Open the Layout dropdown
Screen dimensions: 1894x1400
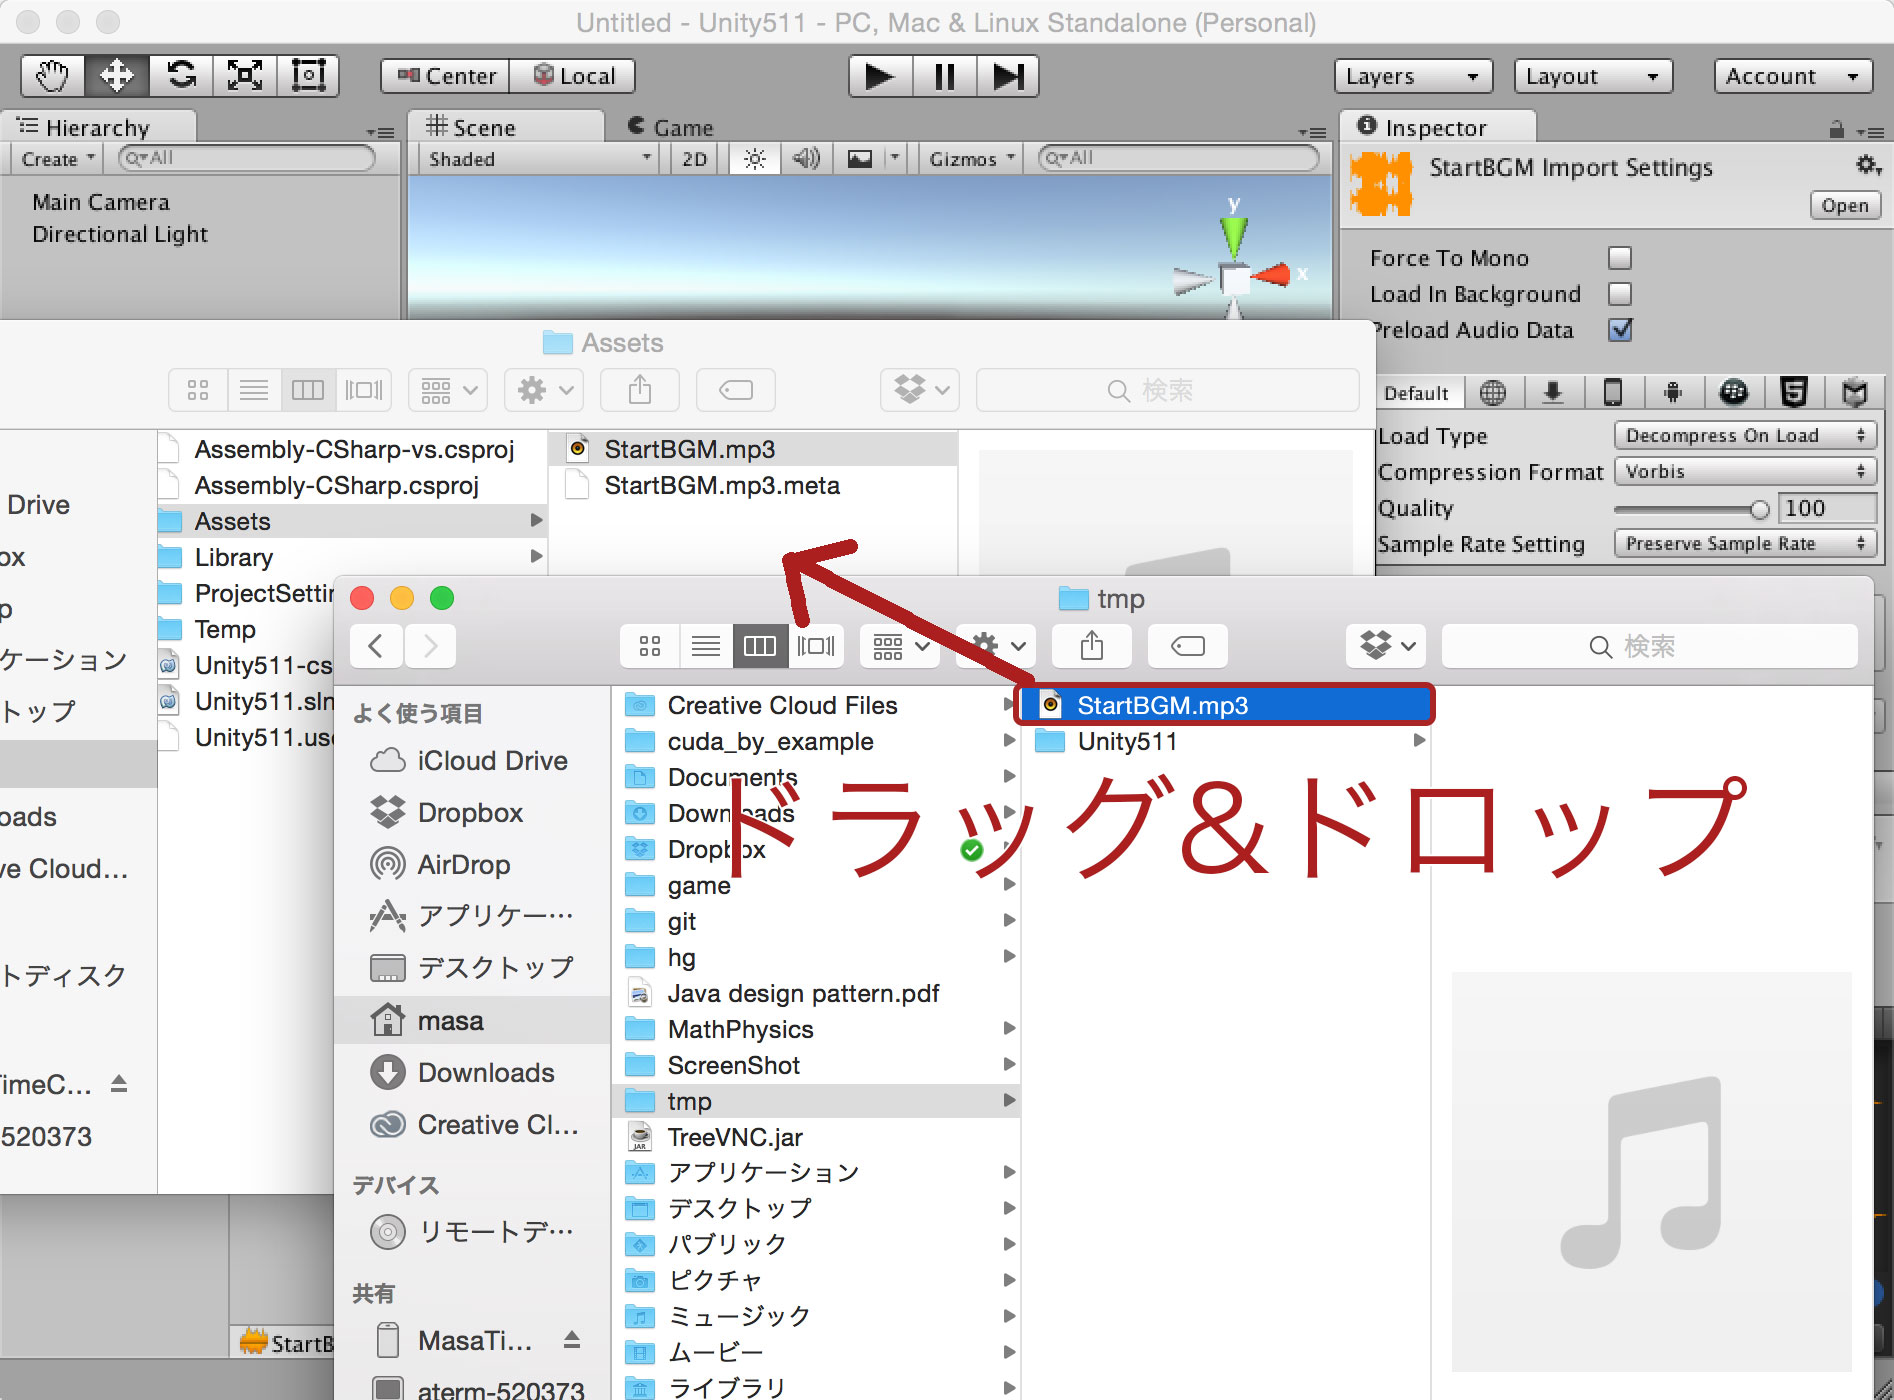pyautogui.click(x=1593, y=76)
